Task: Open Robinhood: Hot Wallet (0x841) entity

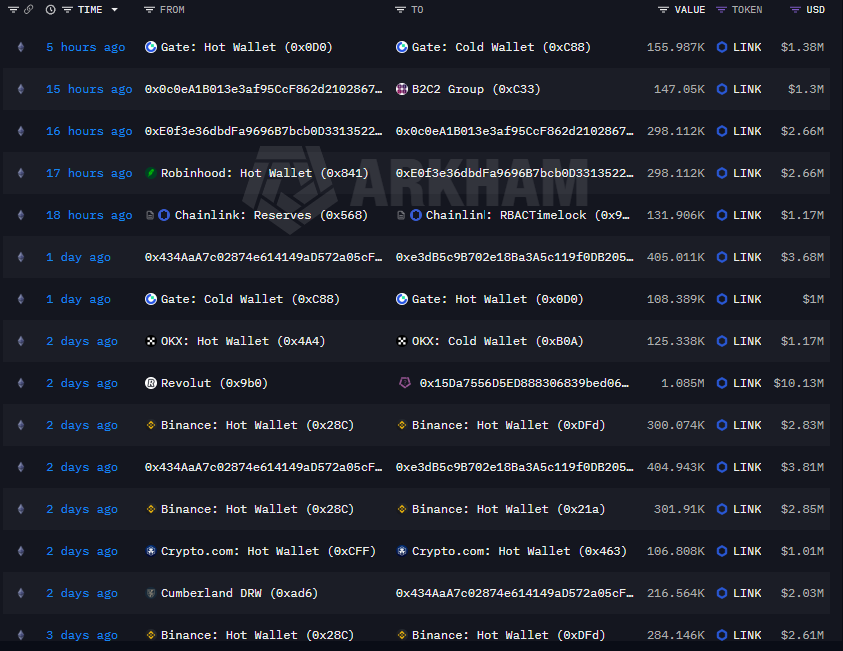Action: pos(265,173)
